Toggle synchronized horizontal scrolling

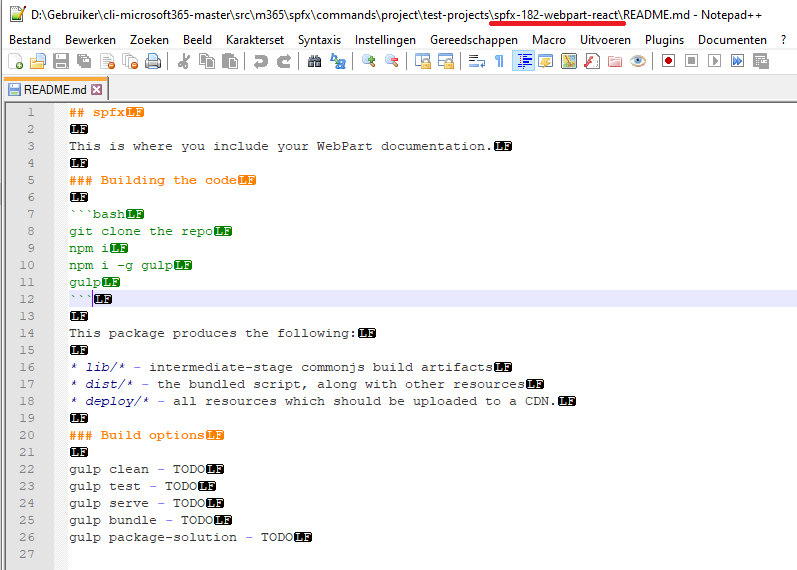click(446, 62)
